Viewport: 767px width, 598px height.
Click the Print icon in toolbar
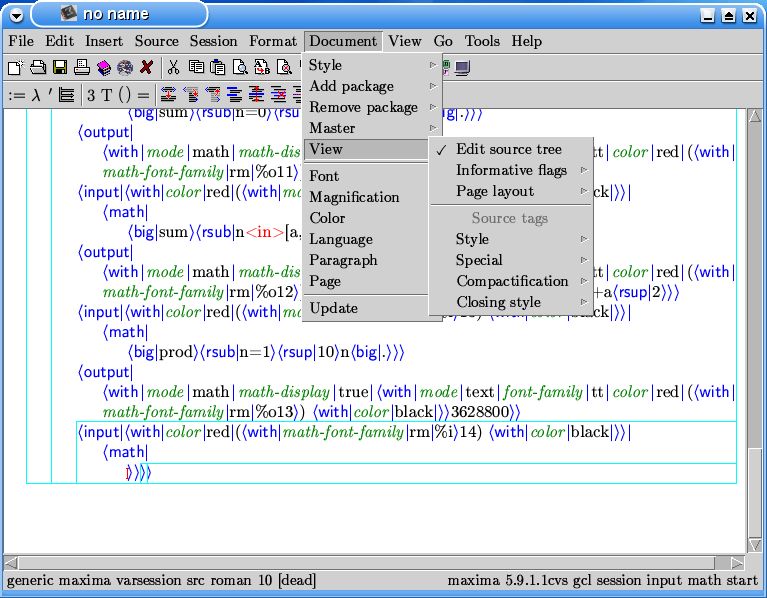[x=81, y=67]
